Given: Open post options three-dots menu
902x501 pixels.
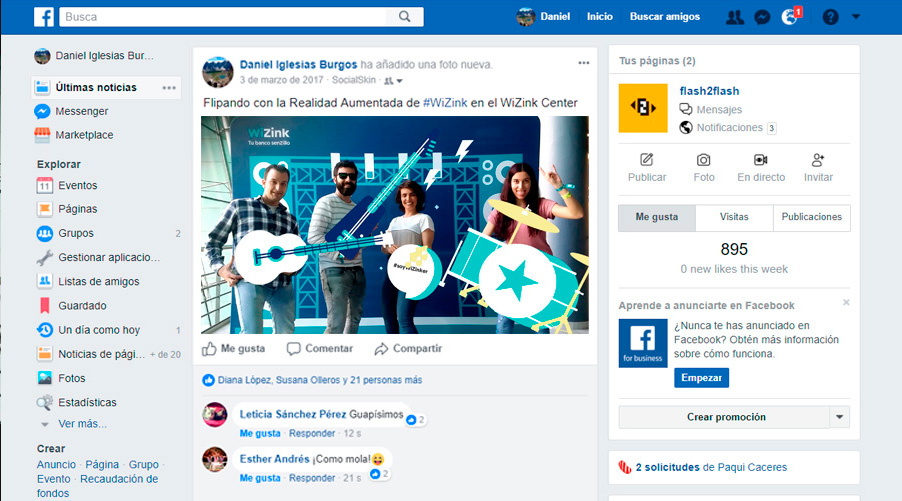Looking at the screenshot, I should [584, 63].
